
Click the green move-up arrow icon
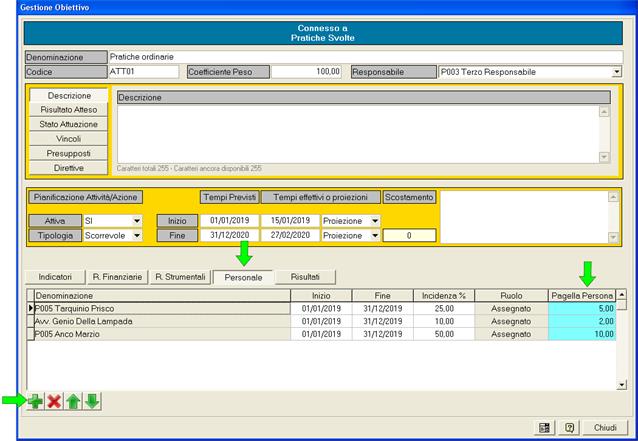tap(73, 401)
